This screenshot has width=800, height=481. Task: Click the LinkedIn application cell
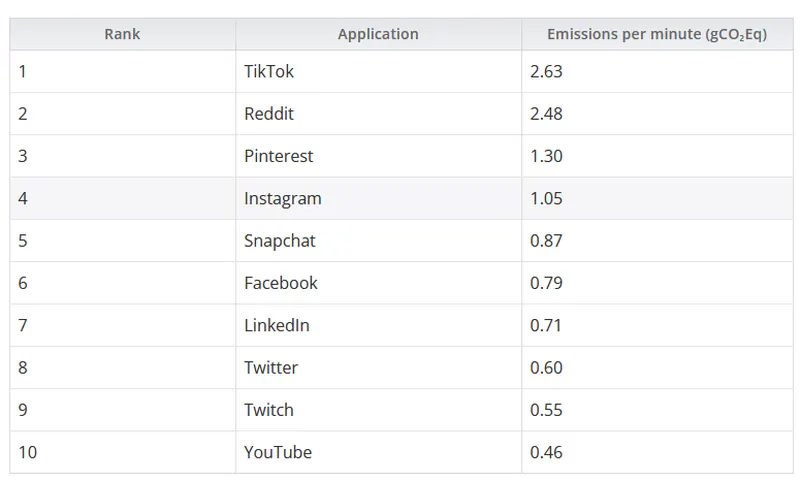[277, 325]
